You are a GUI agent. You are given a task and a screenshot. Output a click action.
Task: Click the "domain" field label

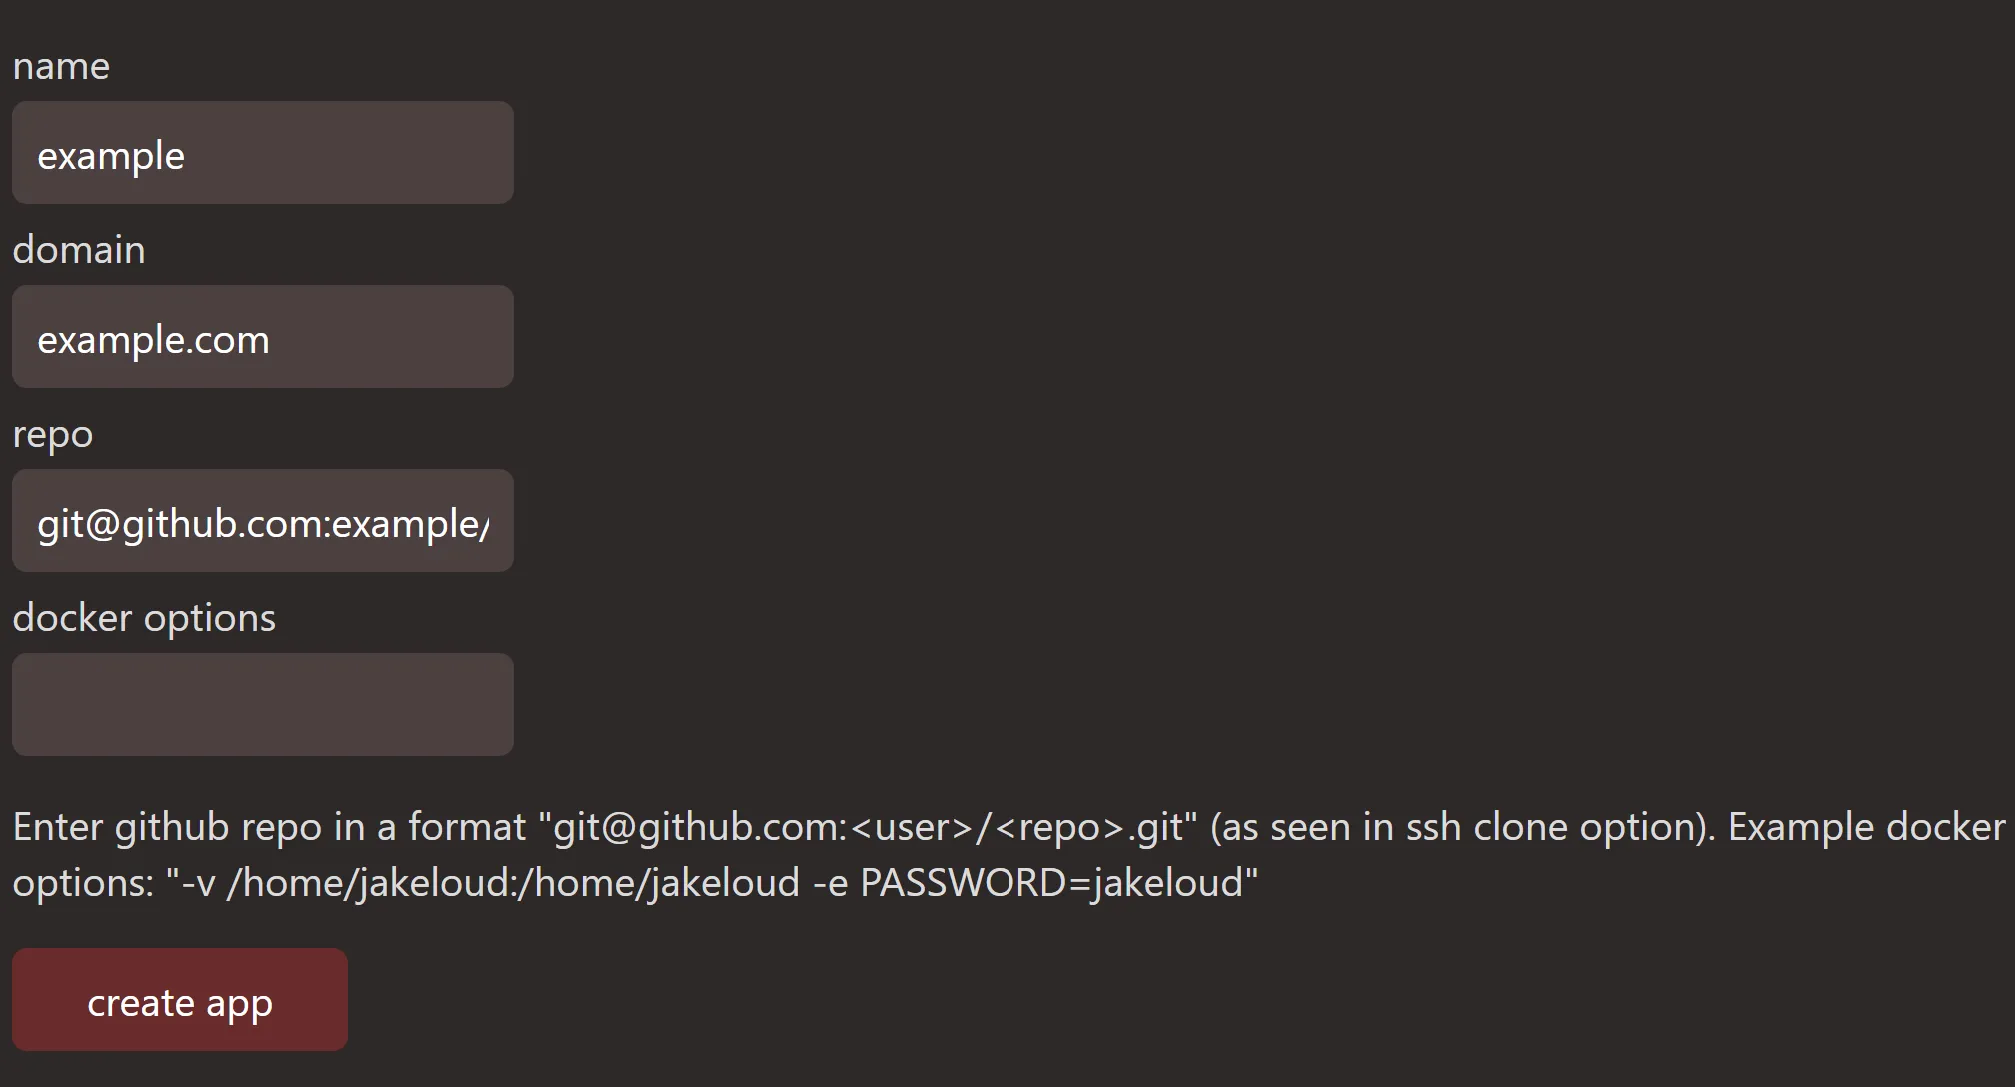[79, 250]
